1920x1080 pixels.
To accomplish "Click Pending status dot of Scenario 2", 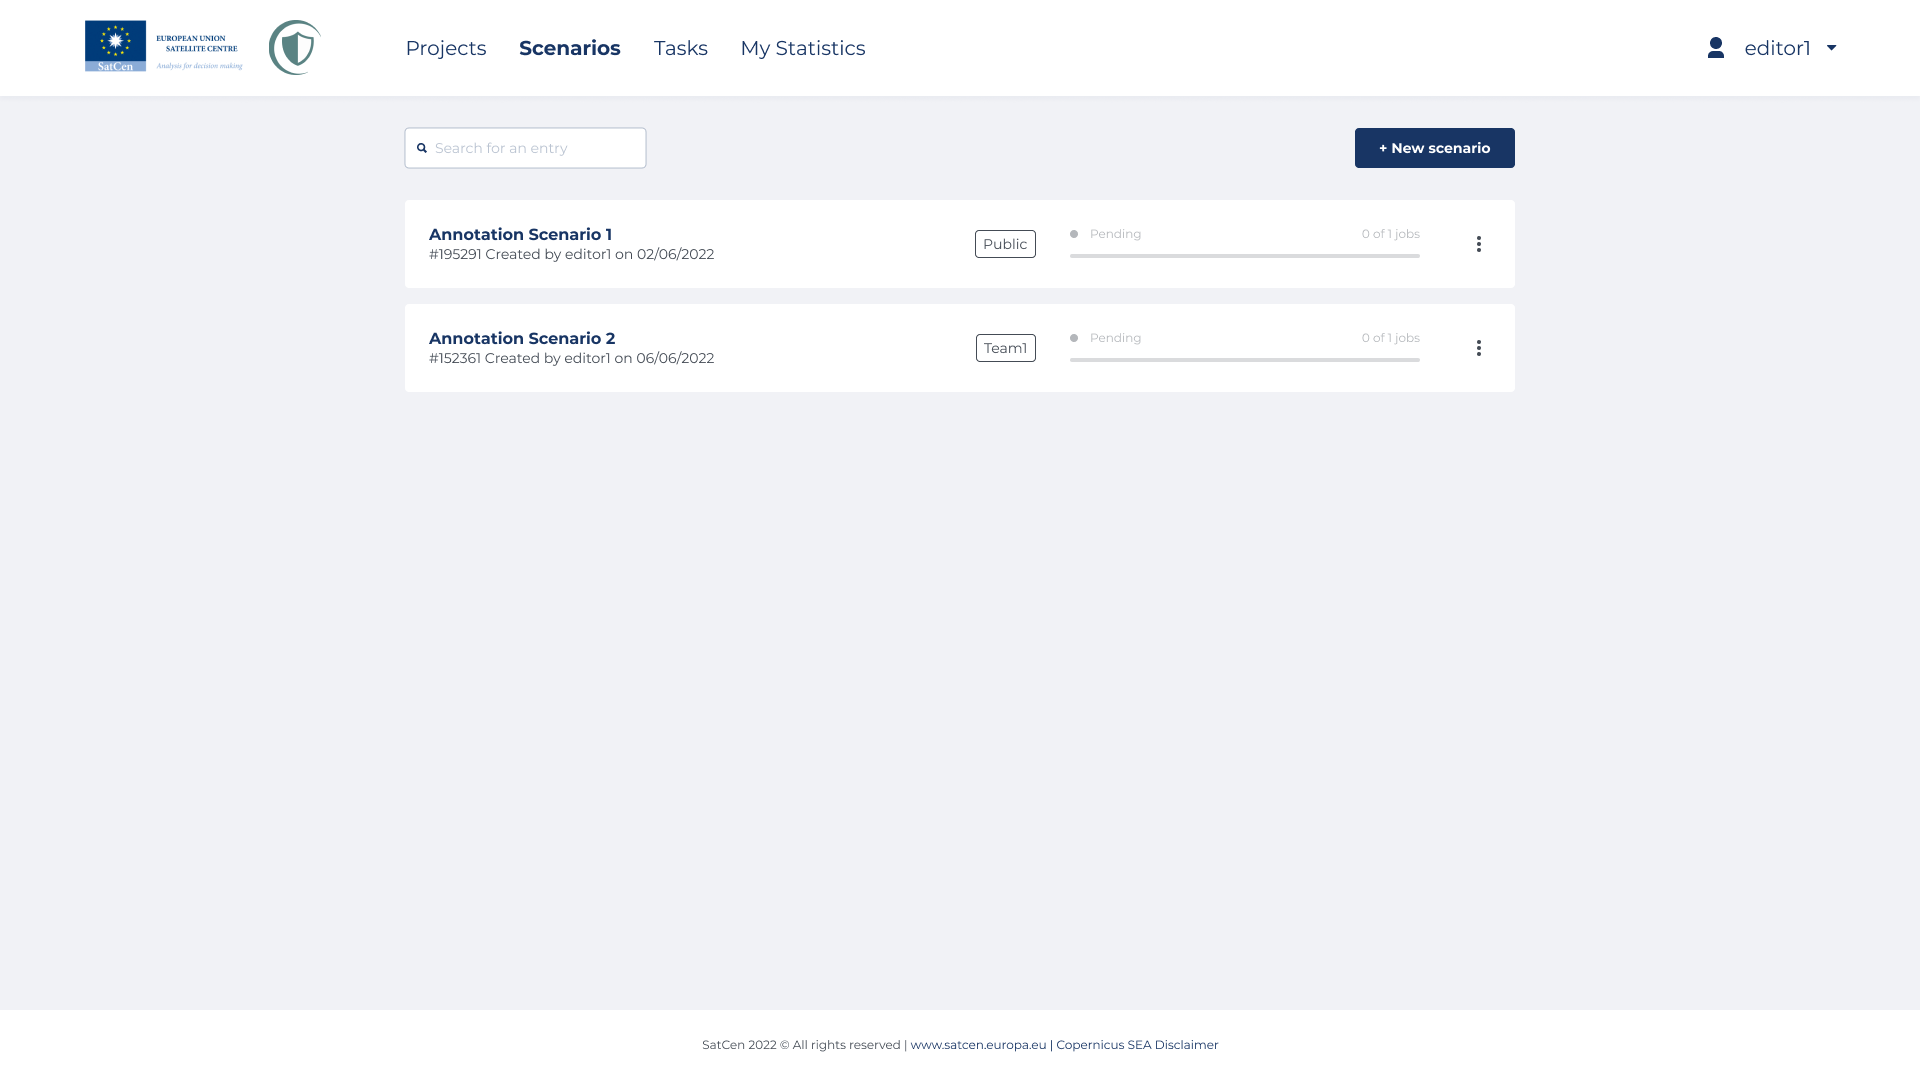I will point(1074,338).
